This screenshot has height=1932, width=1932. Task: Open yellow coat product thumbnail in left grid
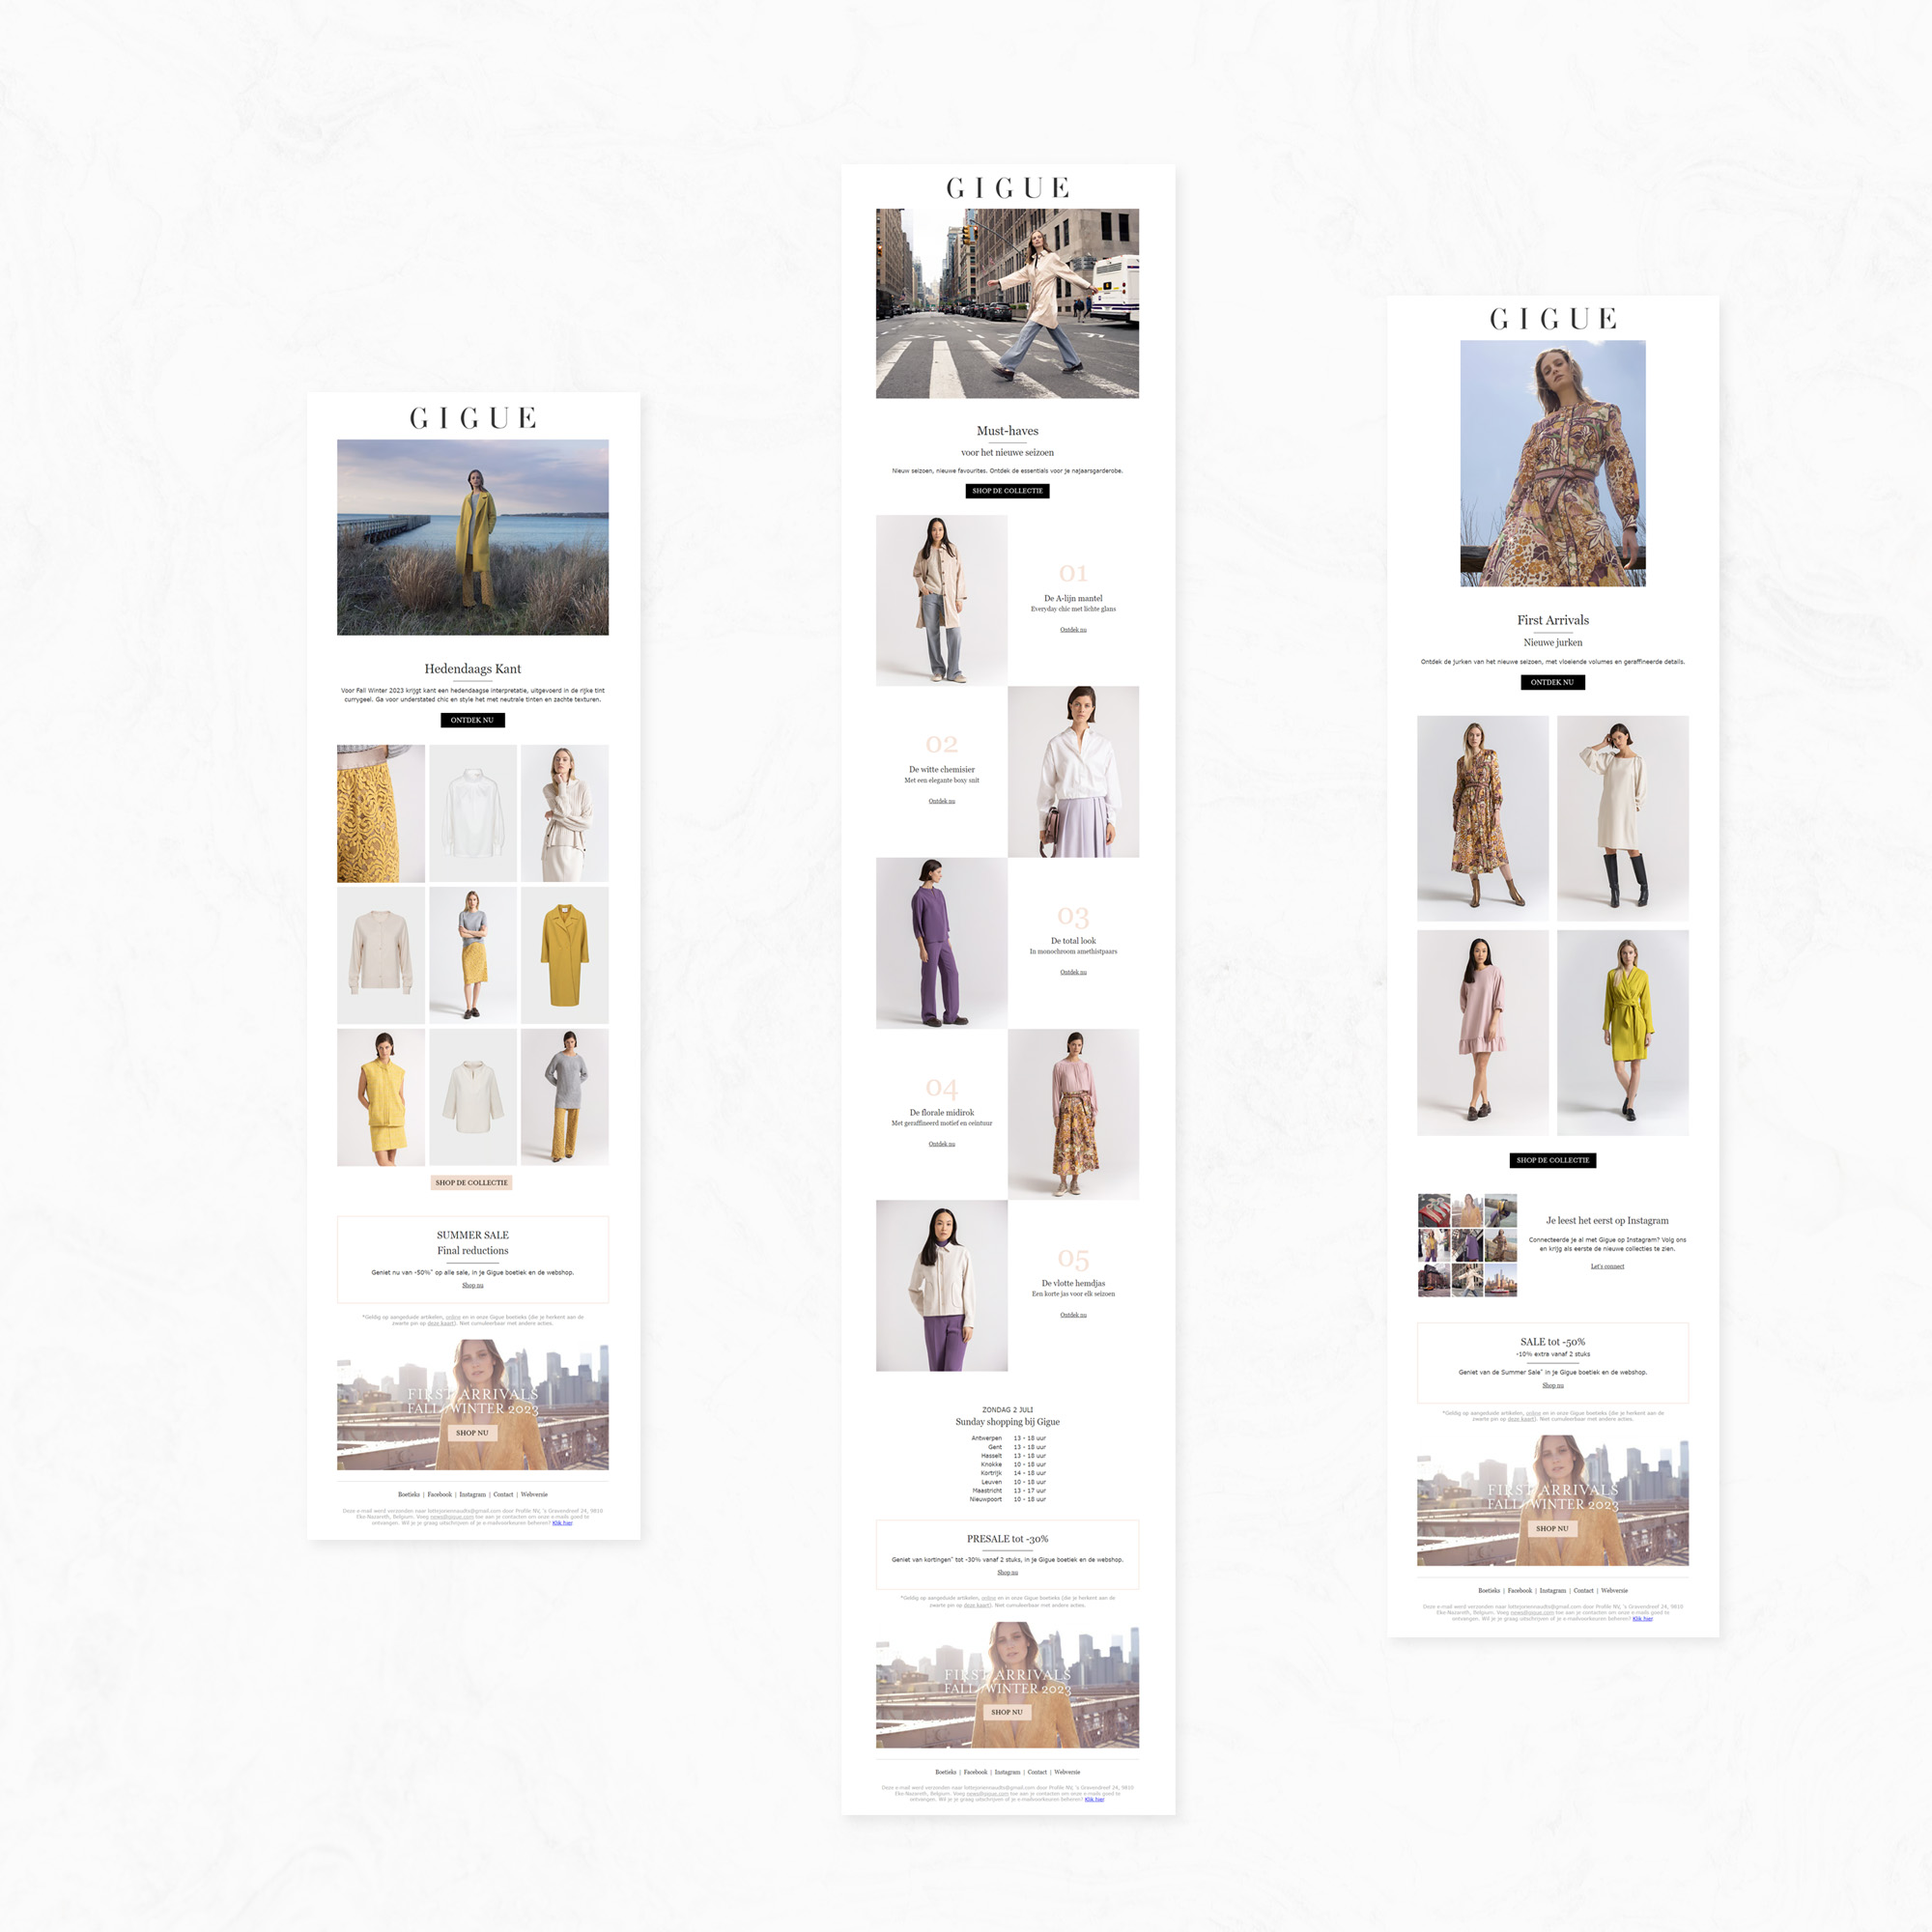coord(564,955)
